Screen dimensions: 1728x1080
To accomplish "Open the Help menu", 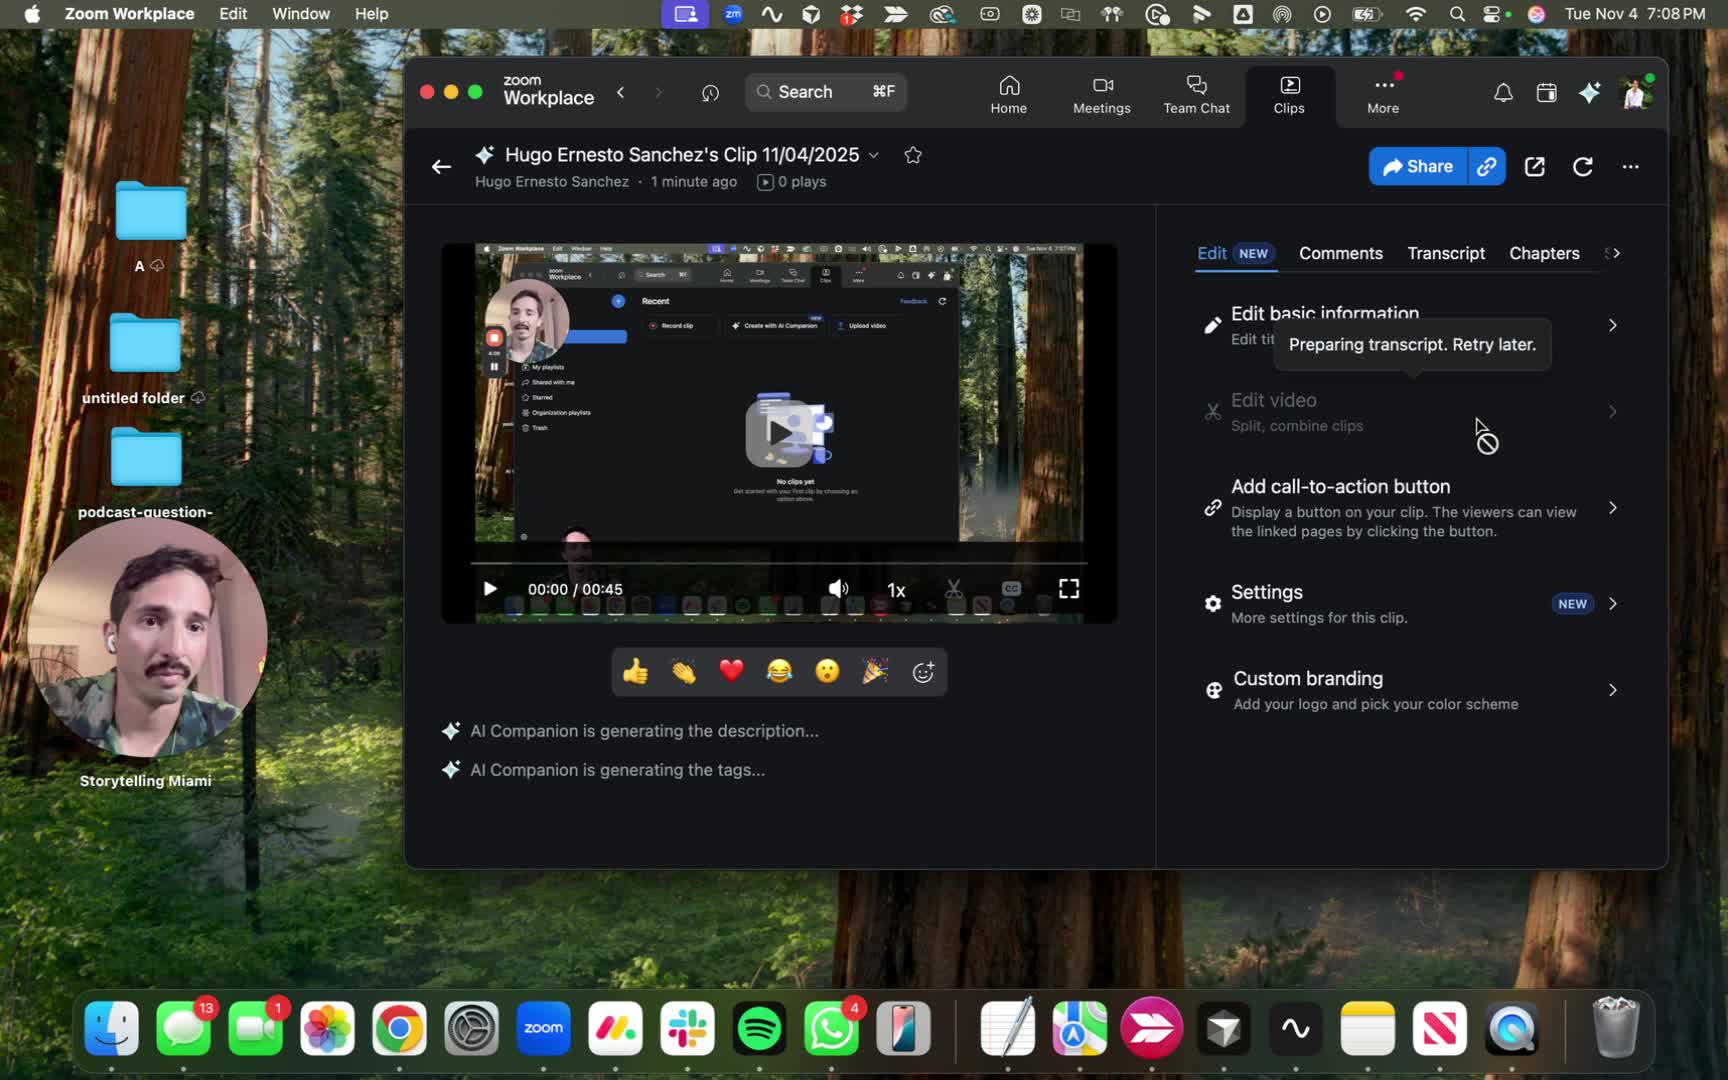I will 371,14.
